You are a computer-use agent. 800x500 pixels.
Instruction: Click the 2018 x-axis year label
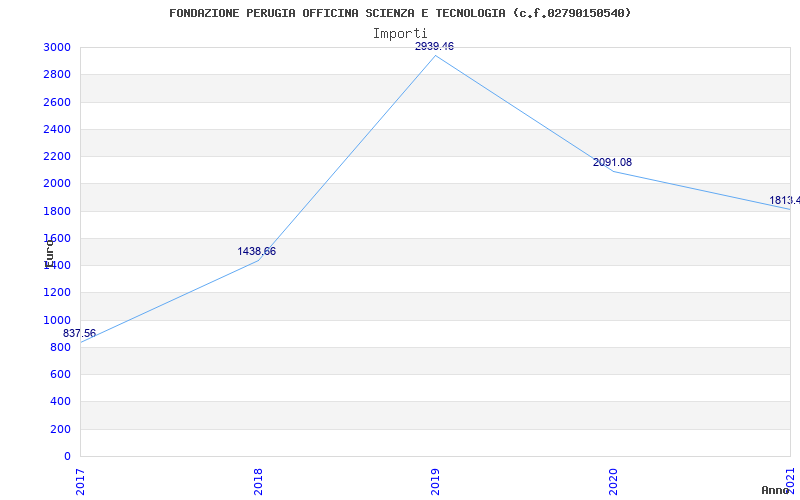[258, 482]
